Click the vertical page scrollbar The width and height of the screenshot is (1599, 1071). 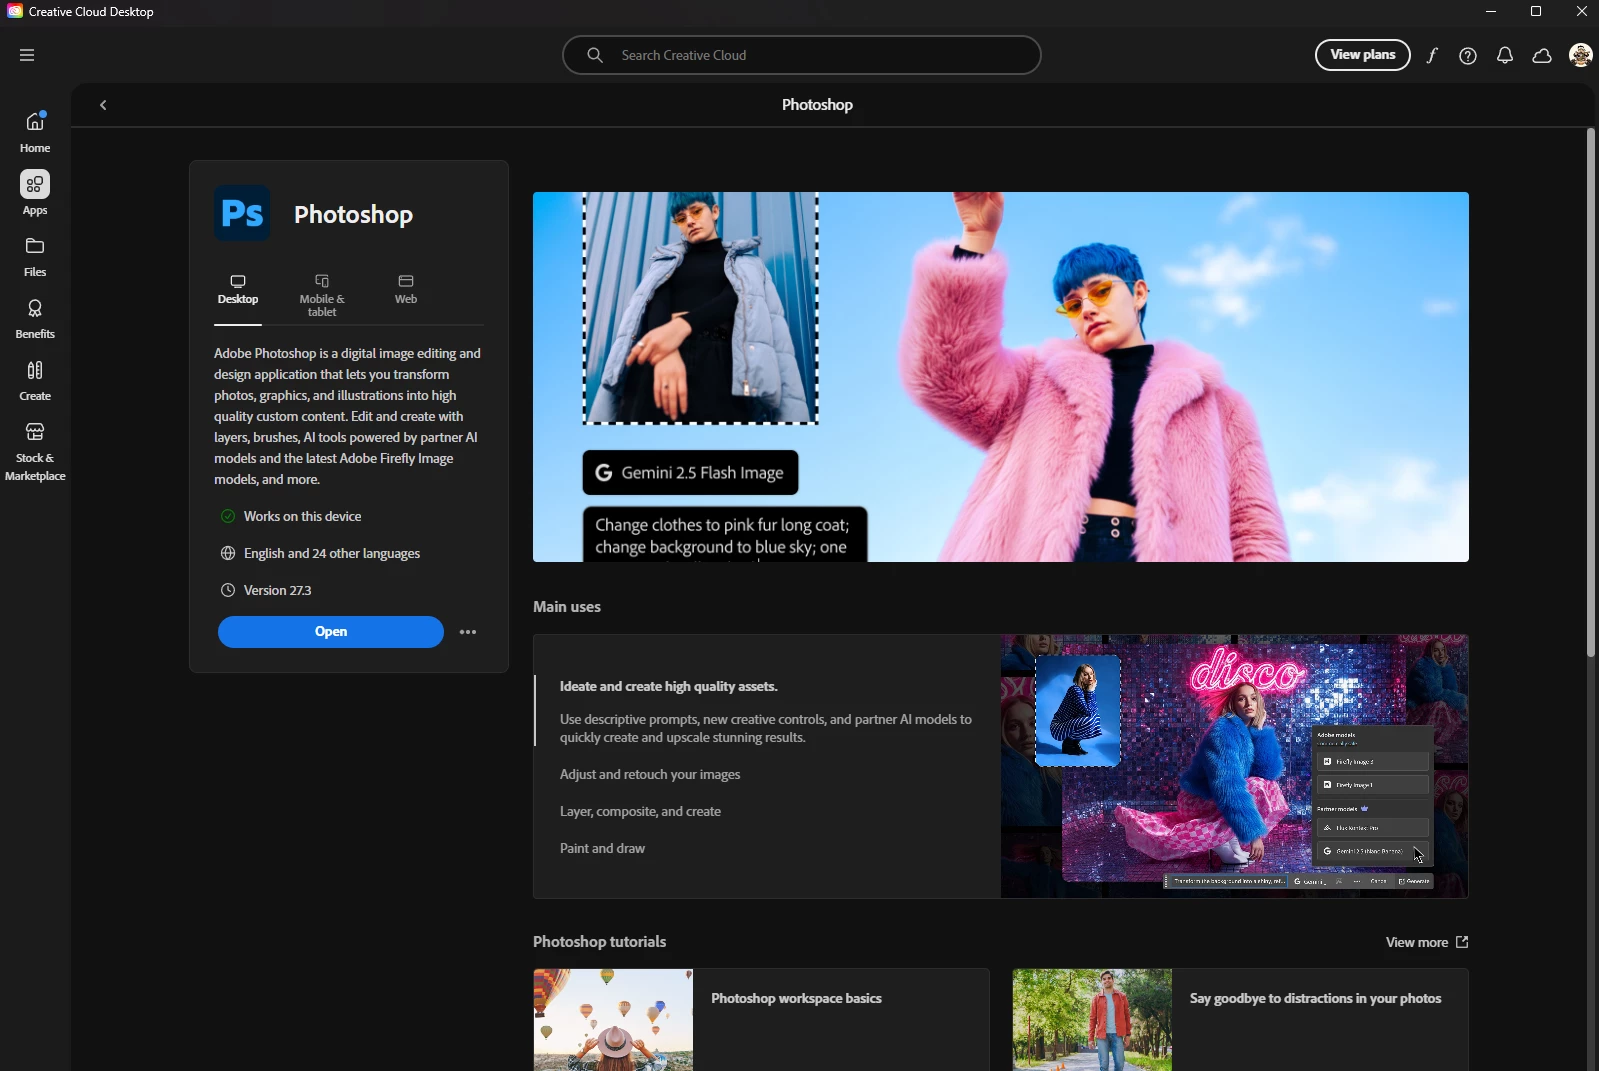point(1590,392)
